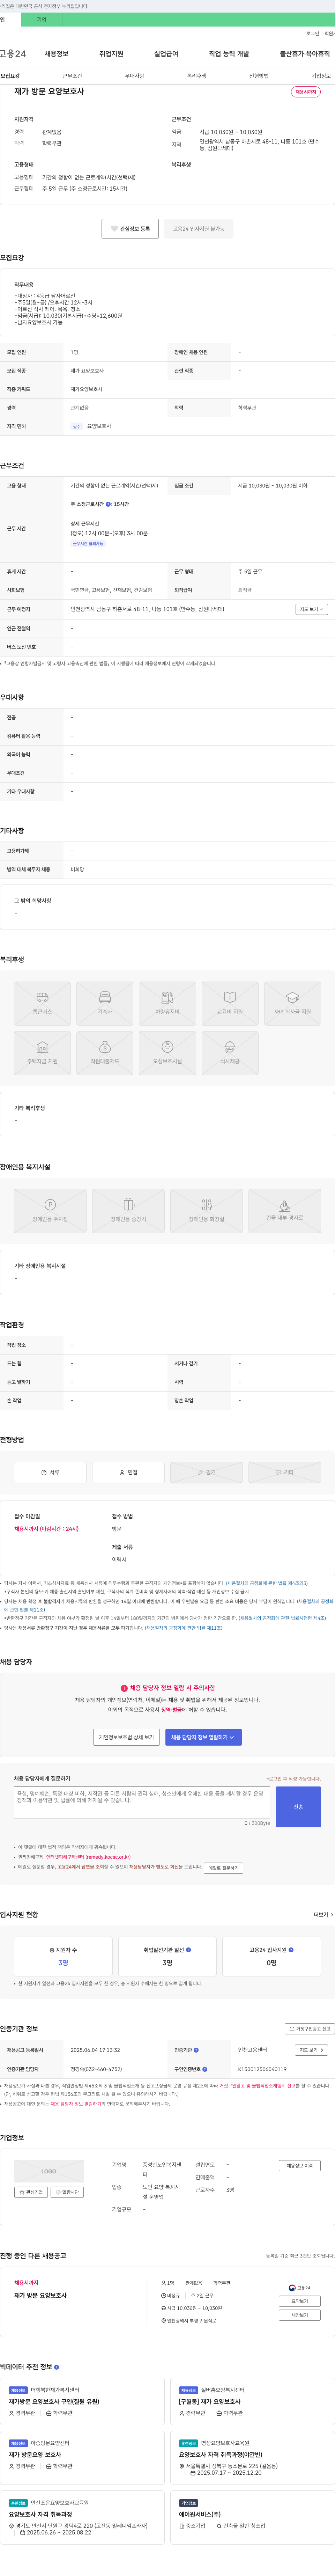Click the blue 전송 button
Image resolution: width=335 pixels, height=2576 pixels.
[x=298, y=1807]
